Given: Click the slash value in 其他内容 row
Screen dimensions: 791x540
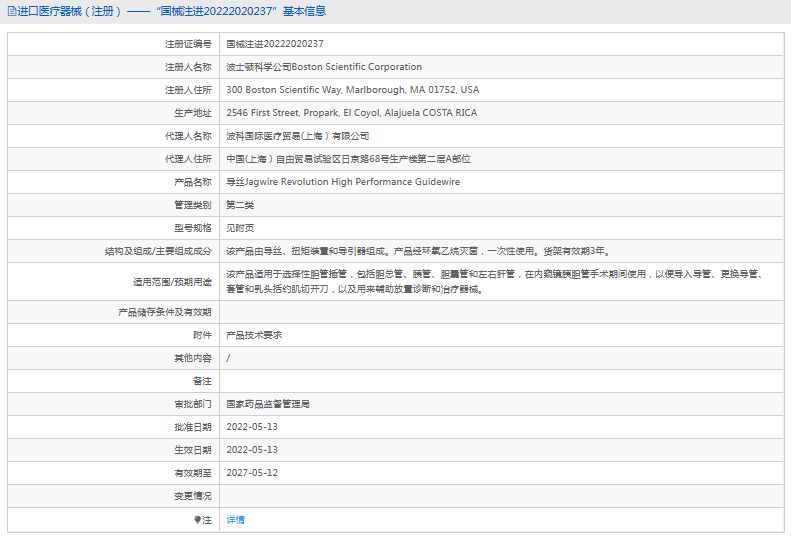Looking at the screenshot, I should 229,358.
